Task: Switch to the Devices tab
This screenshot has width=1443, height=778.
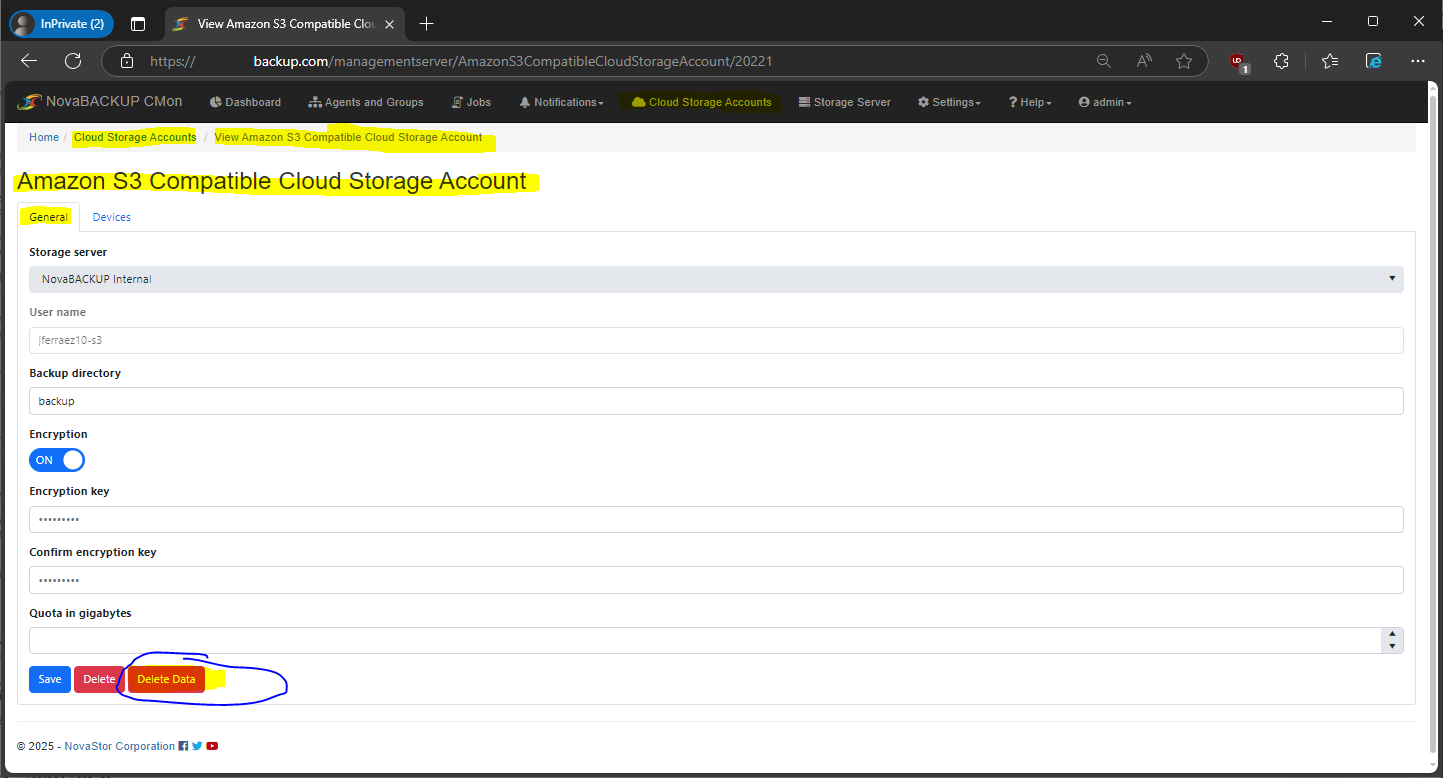Action: pos(112,217)
